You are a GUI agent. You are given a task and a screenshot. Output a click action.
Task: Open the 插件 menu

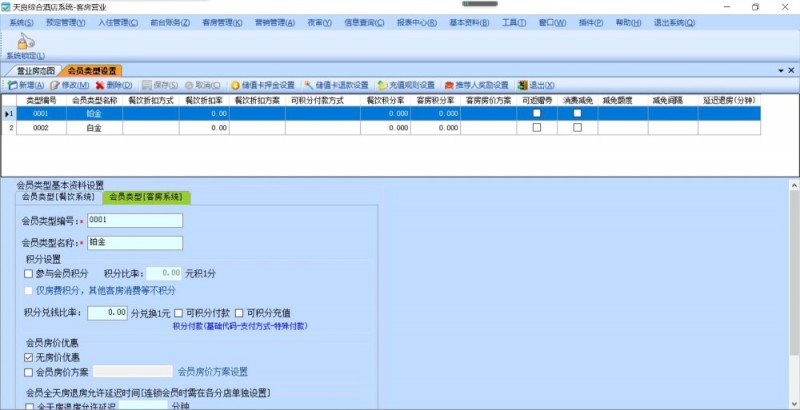[591, 22]
